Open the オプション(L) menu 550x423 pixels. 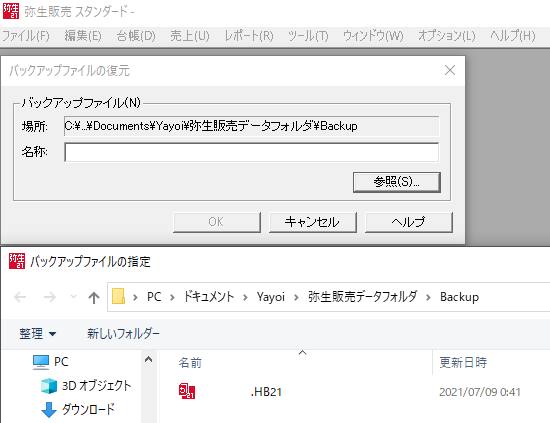coord(447,36)
